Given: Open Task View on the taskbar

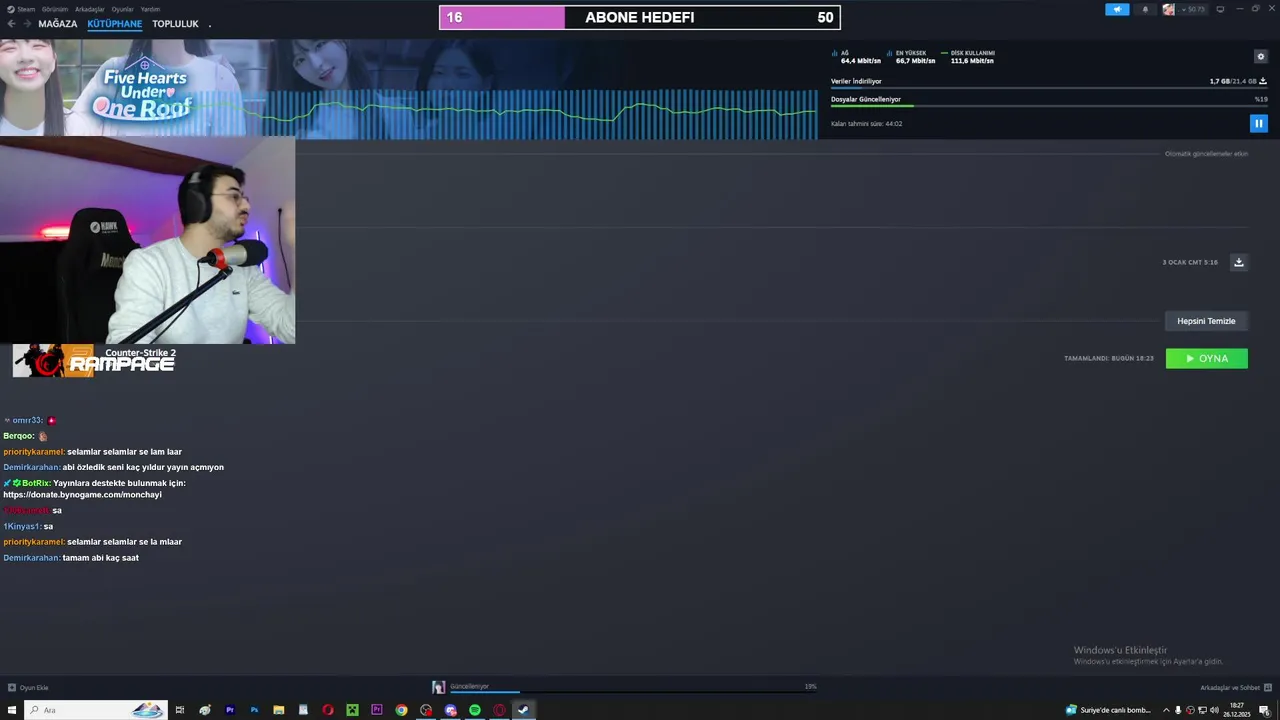Looking at the screenshot, I should click(x=180, y=710).
